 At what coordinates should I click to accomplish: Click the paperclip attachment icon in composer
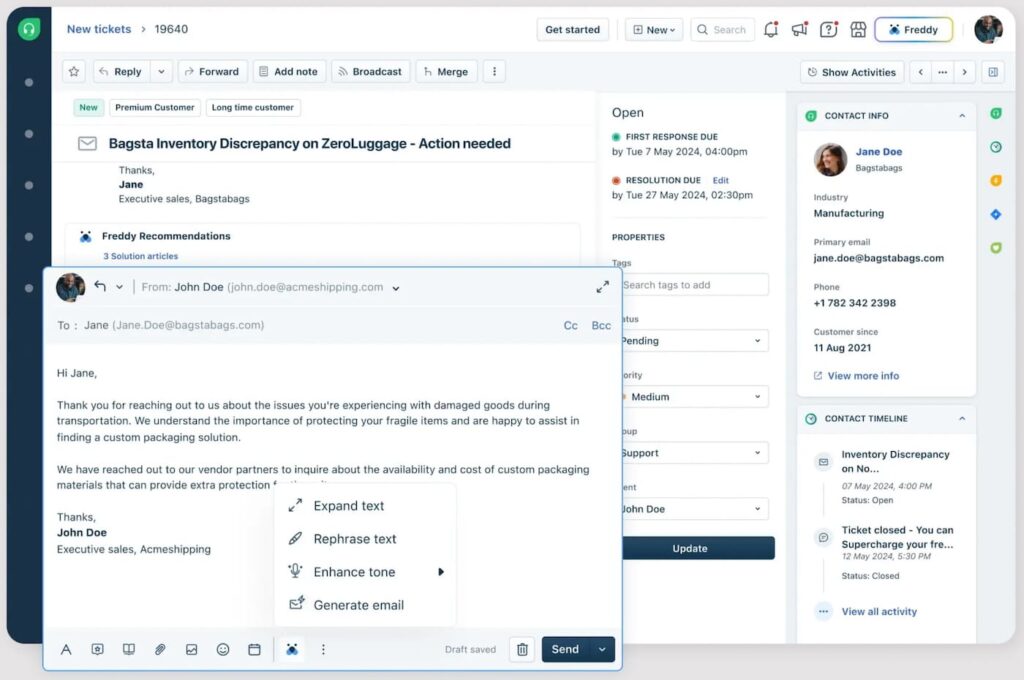pyautogui.click(x=160, y=649)
